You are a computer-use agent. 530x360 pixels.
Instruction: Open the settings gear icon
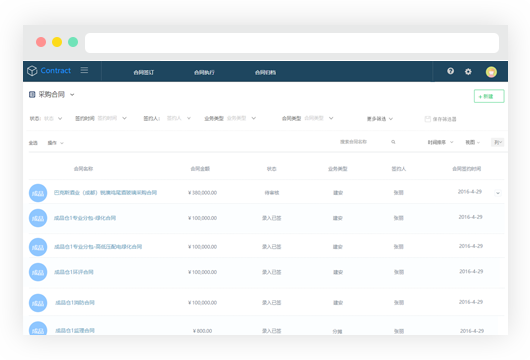click(x=468, y=71)
